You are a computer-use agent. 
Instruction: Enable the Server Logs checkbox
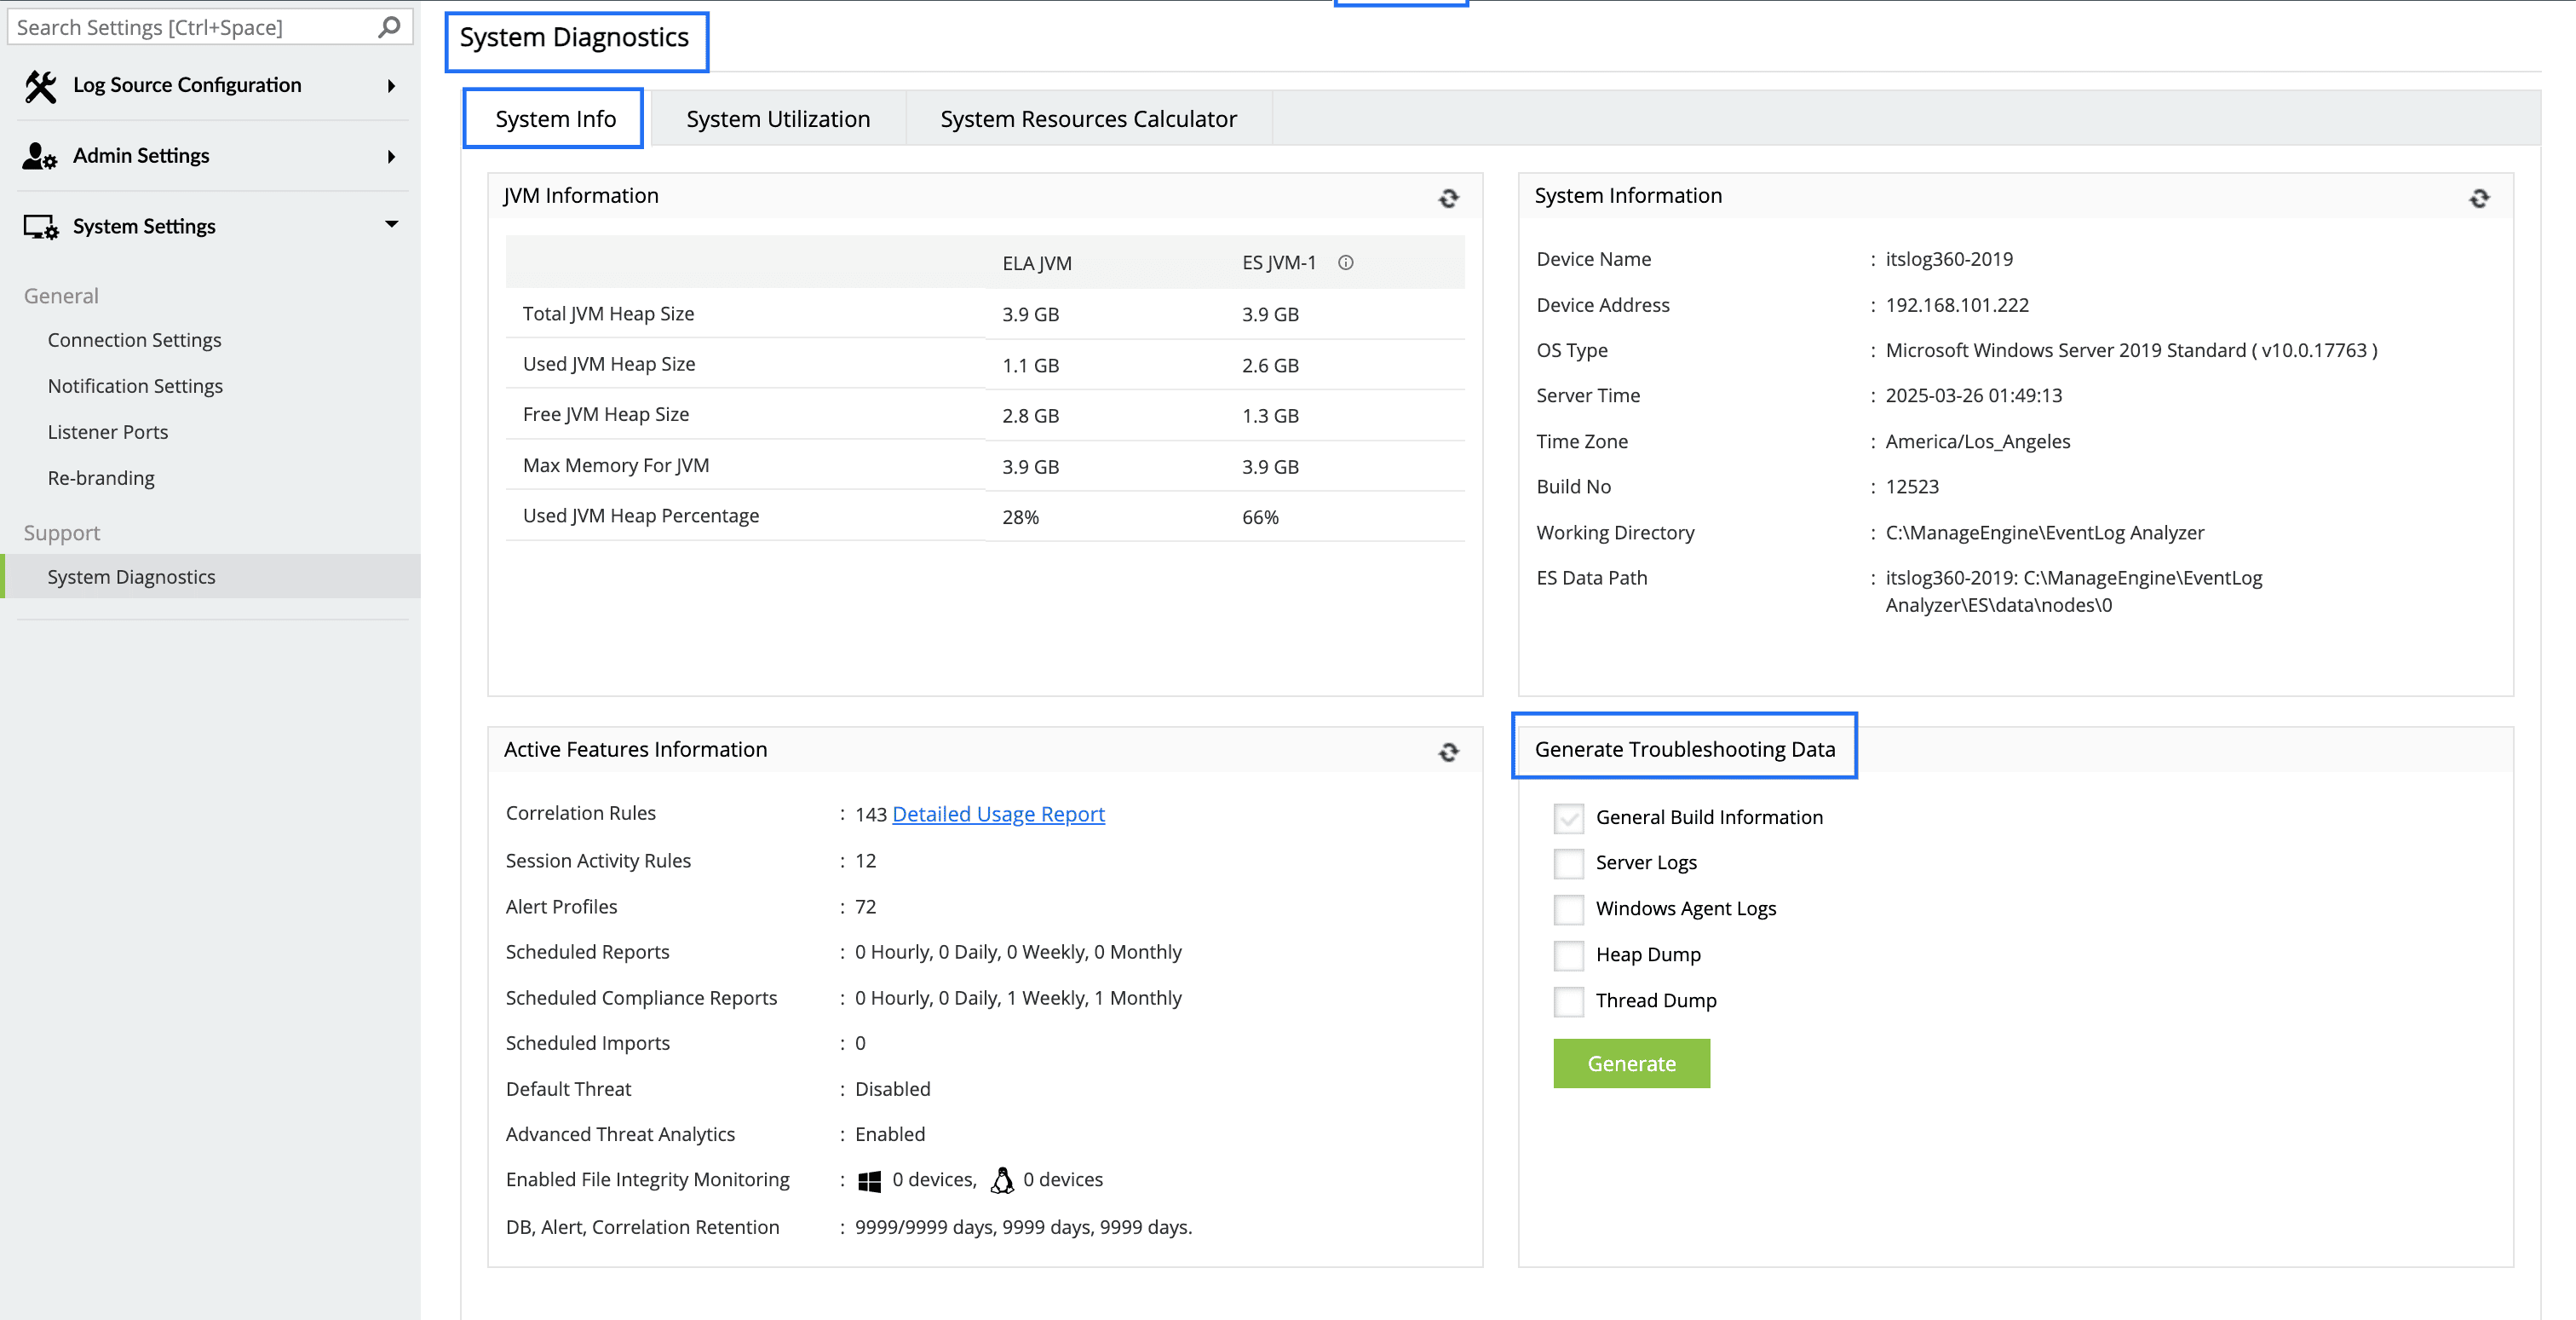click(x=1568, y=863)
